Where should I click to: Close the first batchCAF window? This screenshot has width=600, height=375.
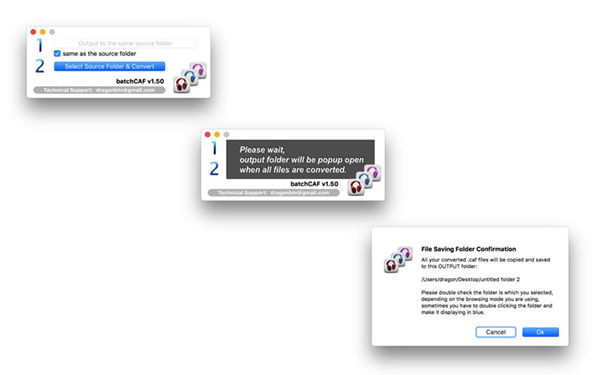pyautogui.click(x=33, y=32)
